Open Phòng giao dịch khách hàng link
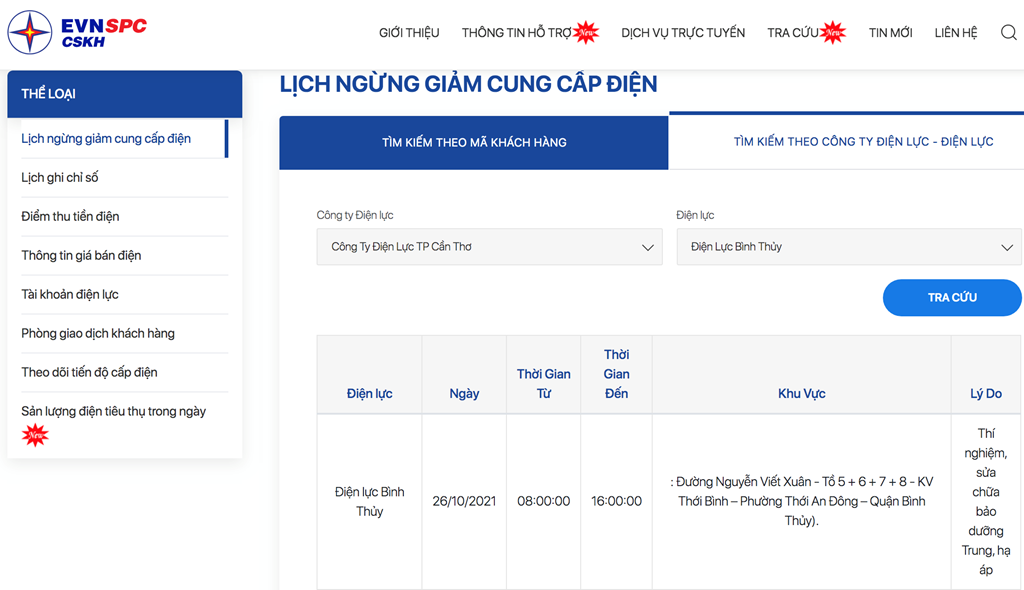Viewport: 1024px width, 590px height. pos(98,333)
